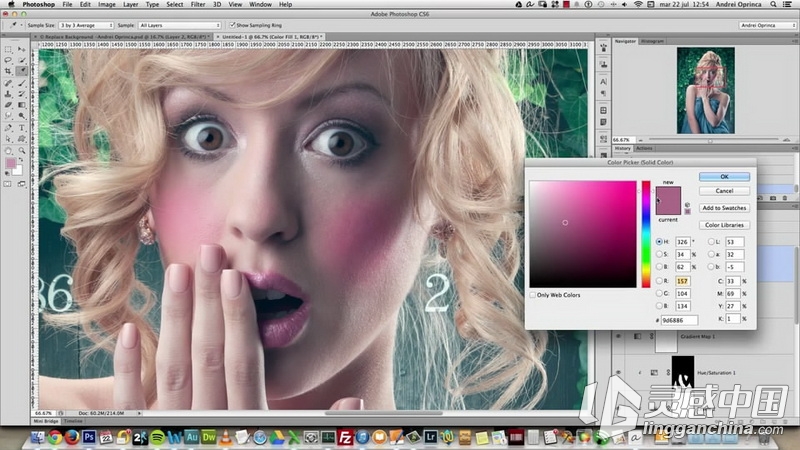Viewport: 800px width, 450px height.
Task: Open Google Chrome from the dock
Action: 55,437
